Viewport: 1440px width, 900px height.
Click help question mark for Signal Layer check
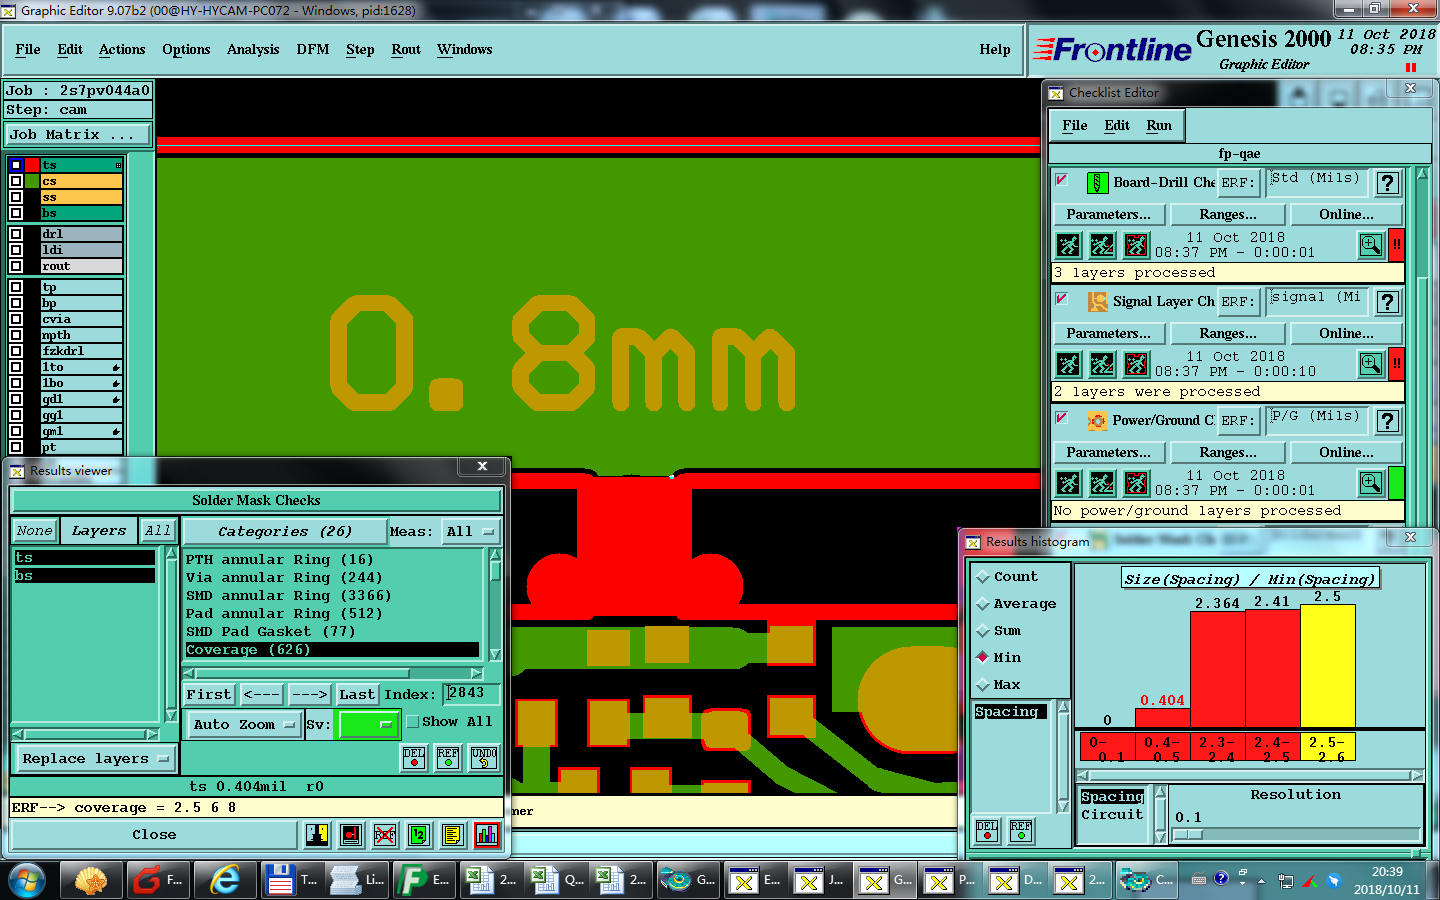pyautogui.click(x=1387, y=302)
